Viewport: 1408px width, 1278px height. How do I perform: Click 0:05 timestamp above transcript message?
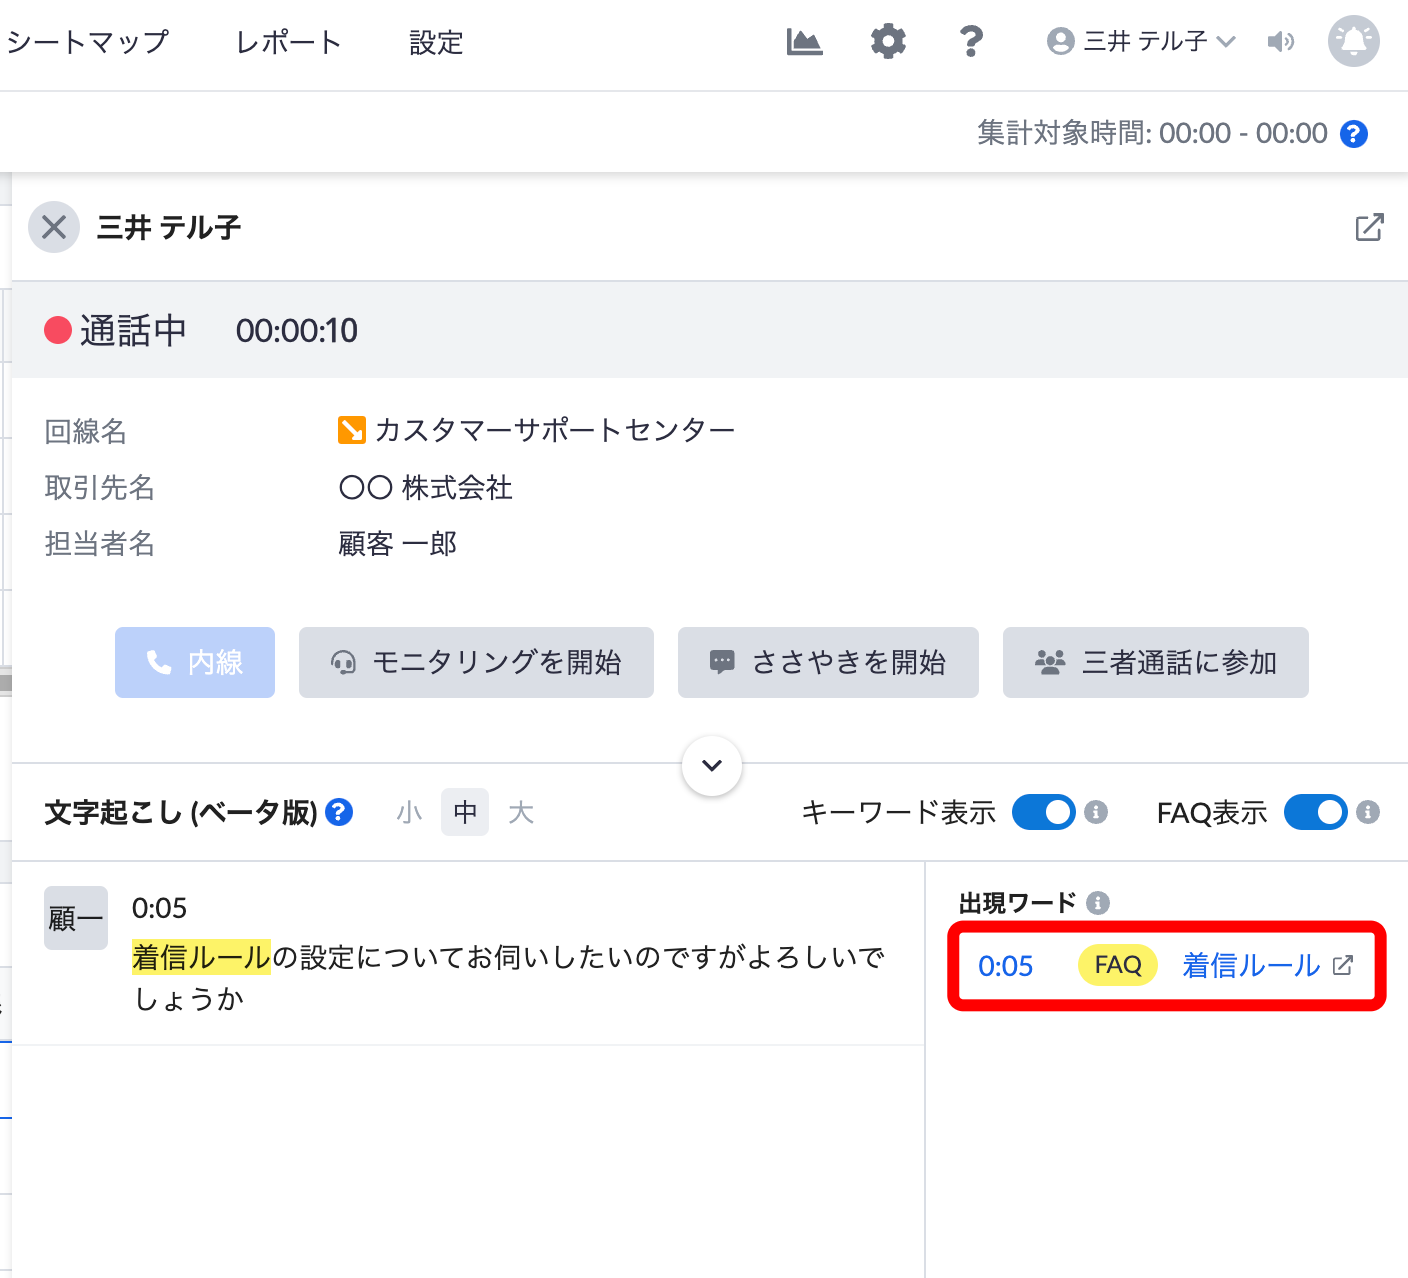click(x=159, y=908)
